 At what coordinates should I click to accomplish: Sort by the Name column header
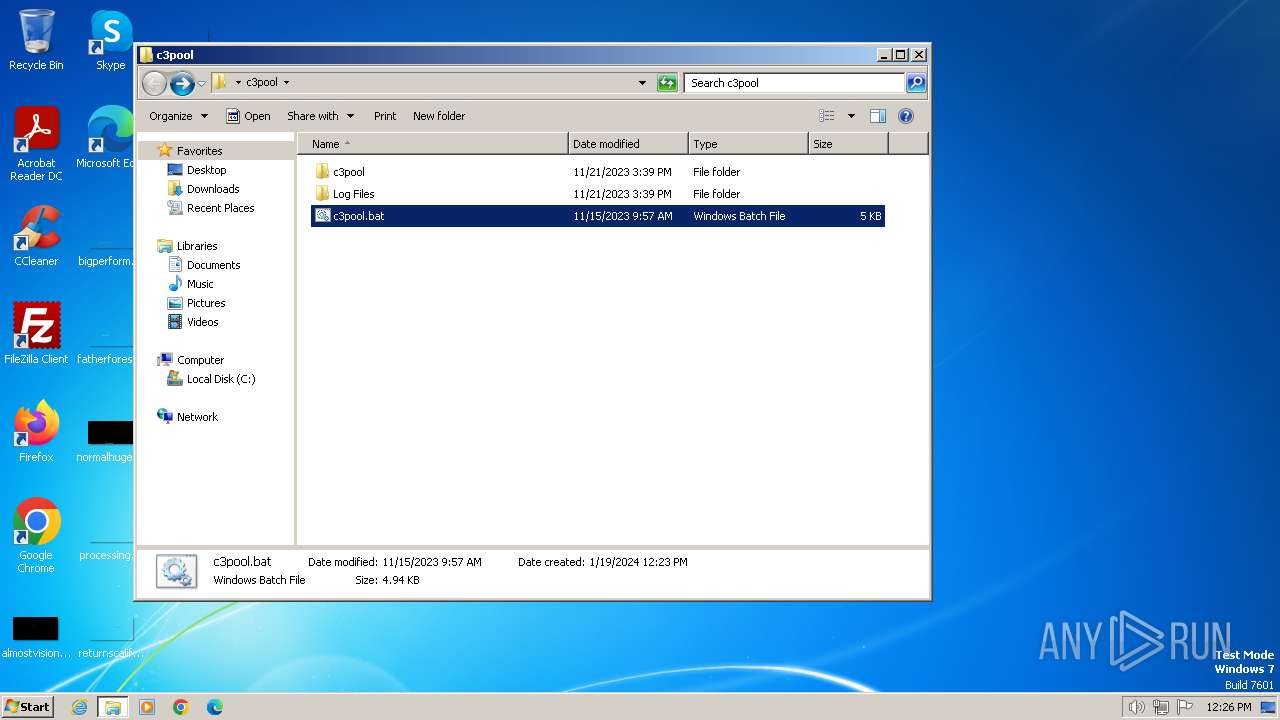tap(432, 144)
